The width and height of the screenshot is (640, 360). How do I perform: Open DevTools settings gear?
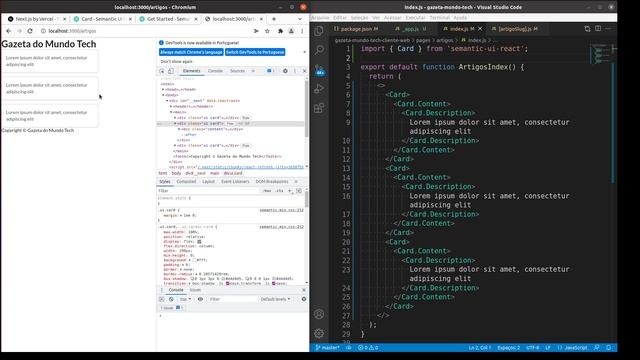point(285,71)
